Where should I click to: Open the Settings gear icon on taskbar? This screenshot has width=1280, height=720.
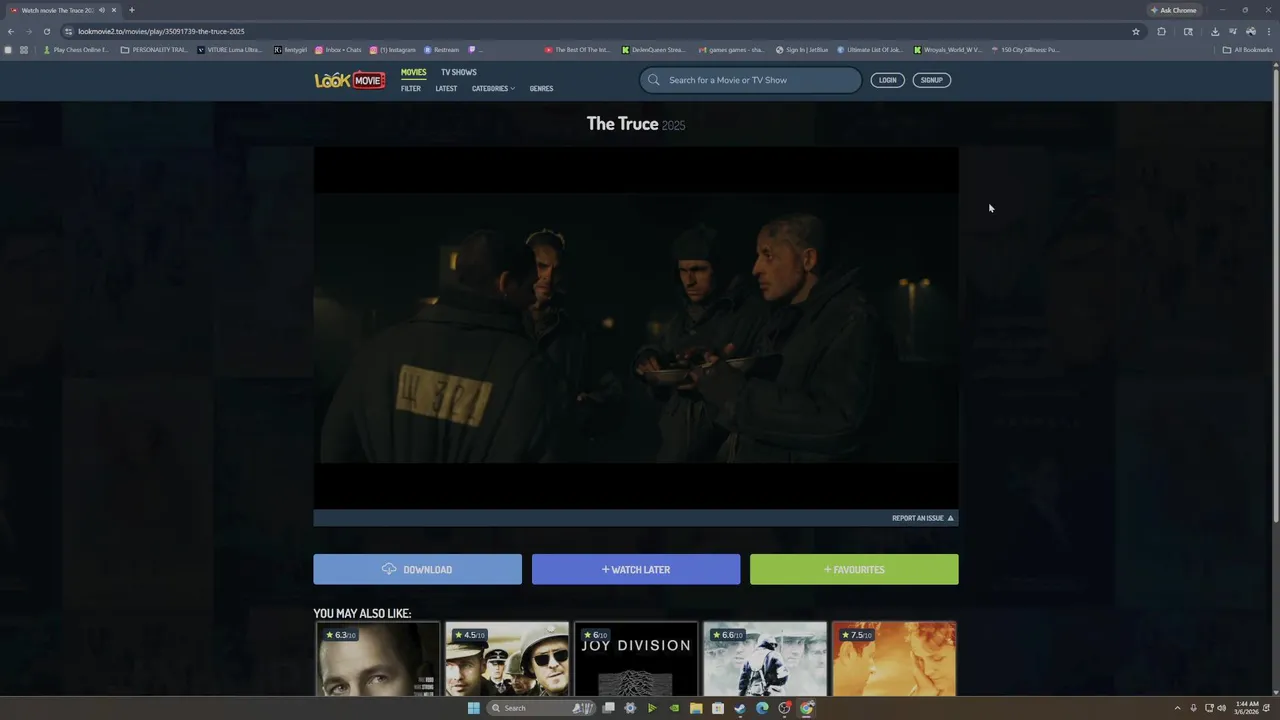(630, 708)
